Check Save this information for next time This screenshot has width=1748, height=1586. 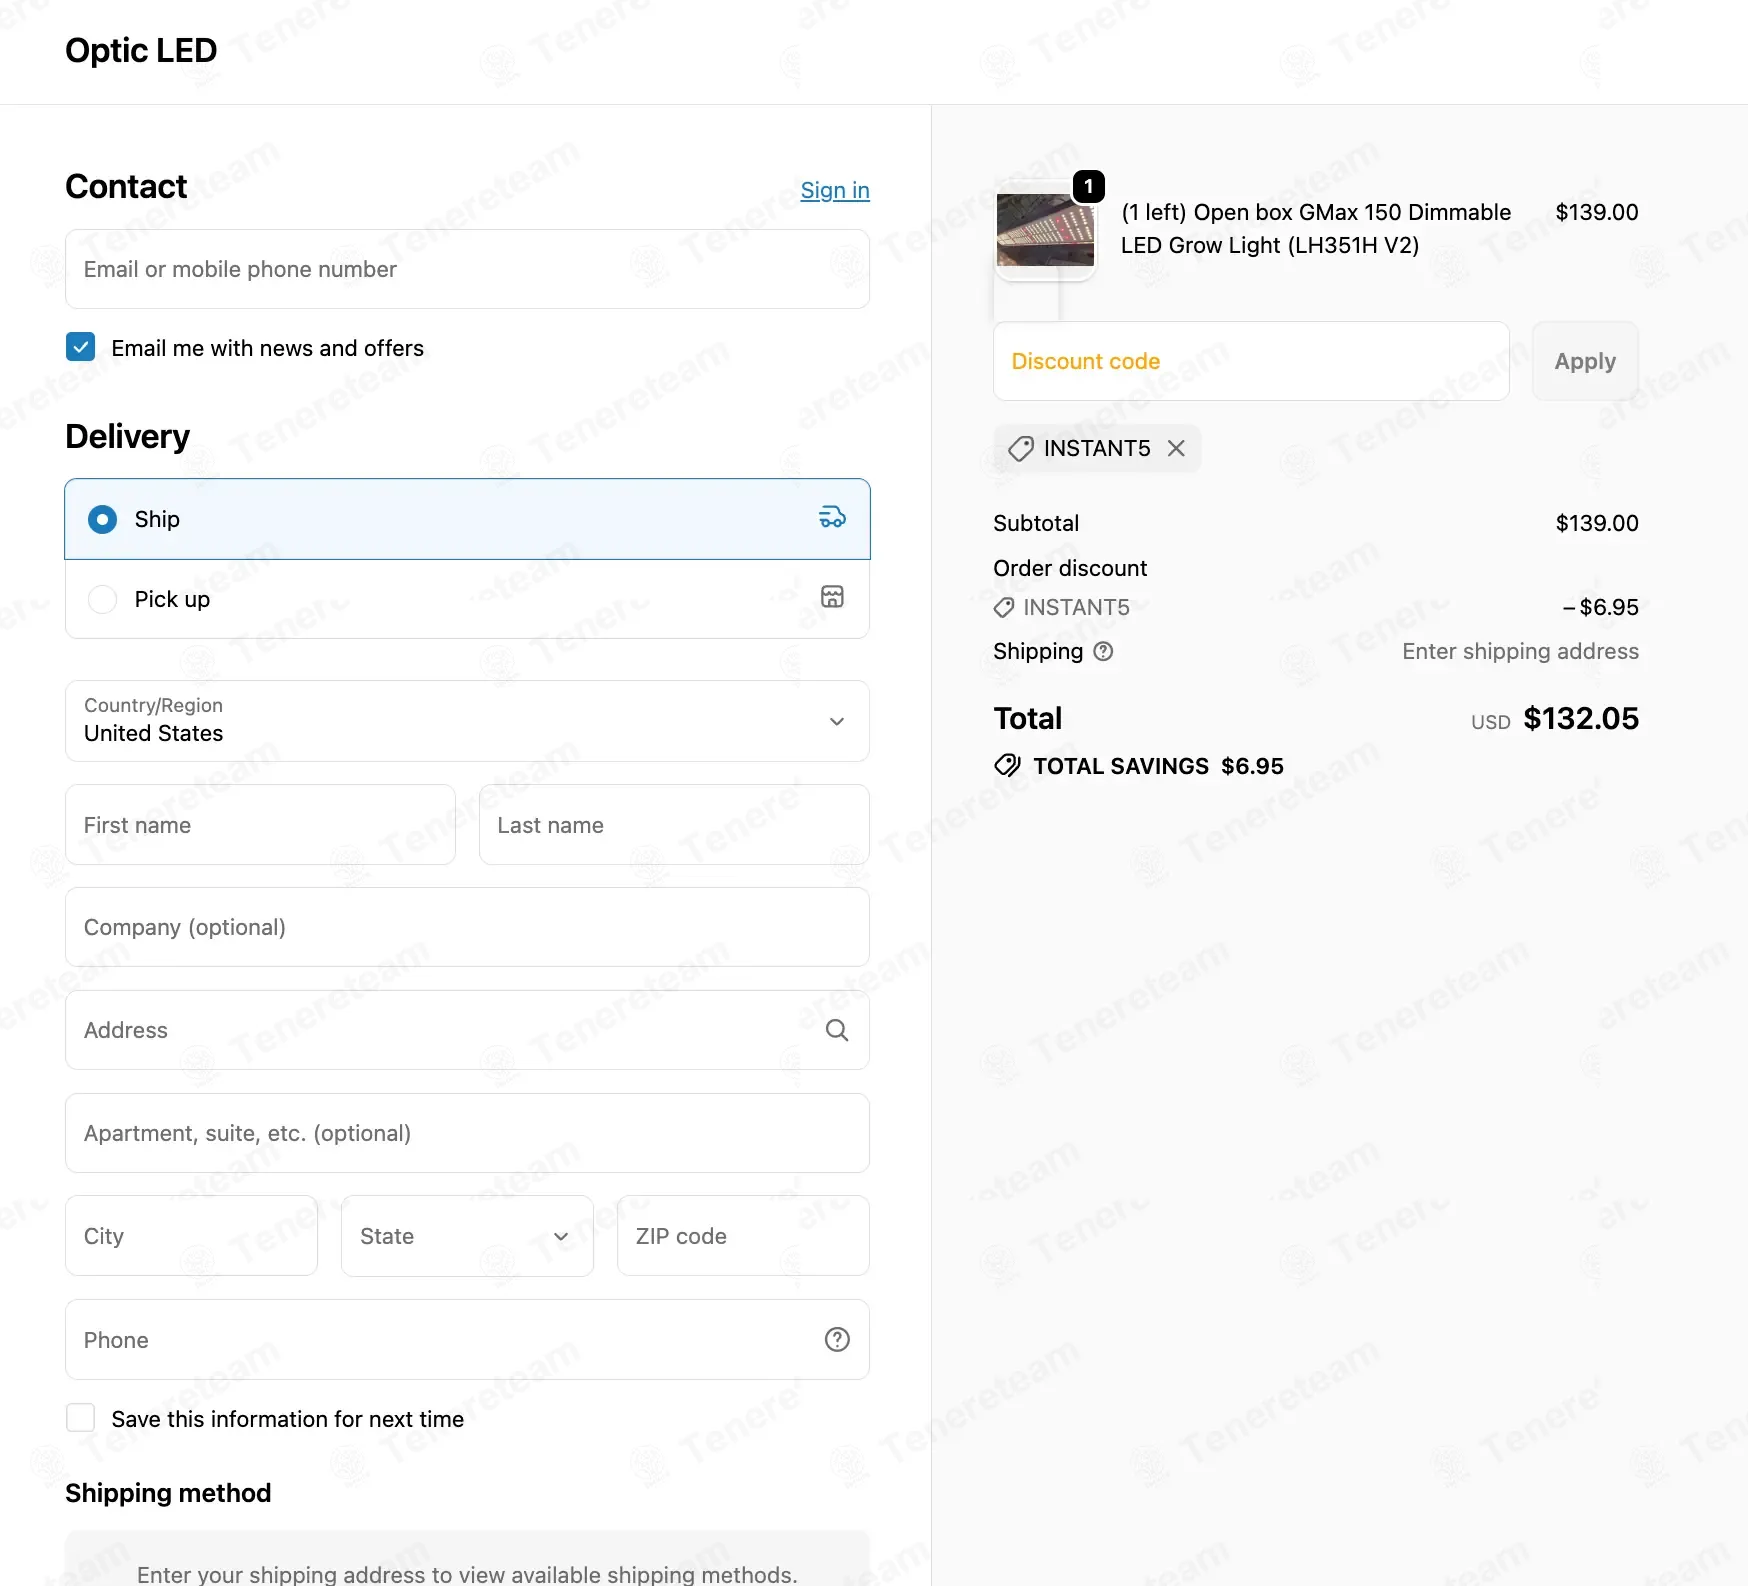tap(81, 1418)
